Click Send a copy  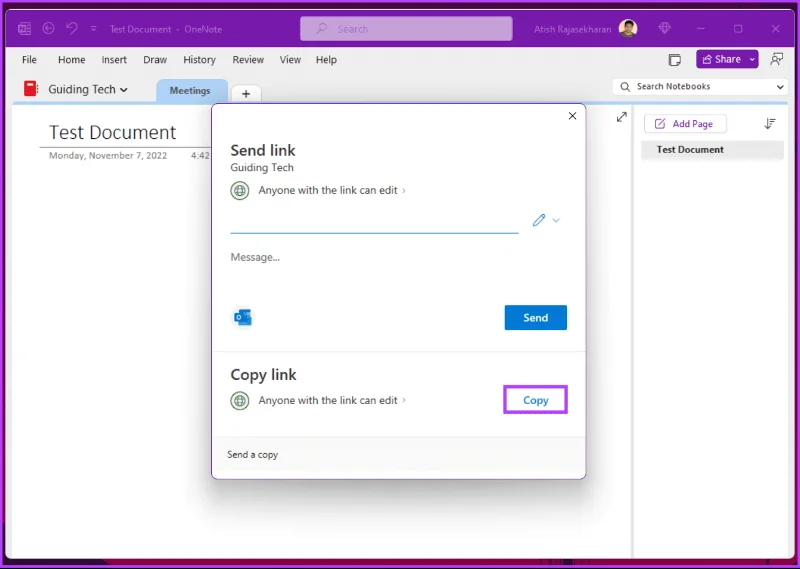[x=253, y=455]
